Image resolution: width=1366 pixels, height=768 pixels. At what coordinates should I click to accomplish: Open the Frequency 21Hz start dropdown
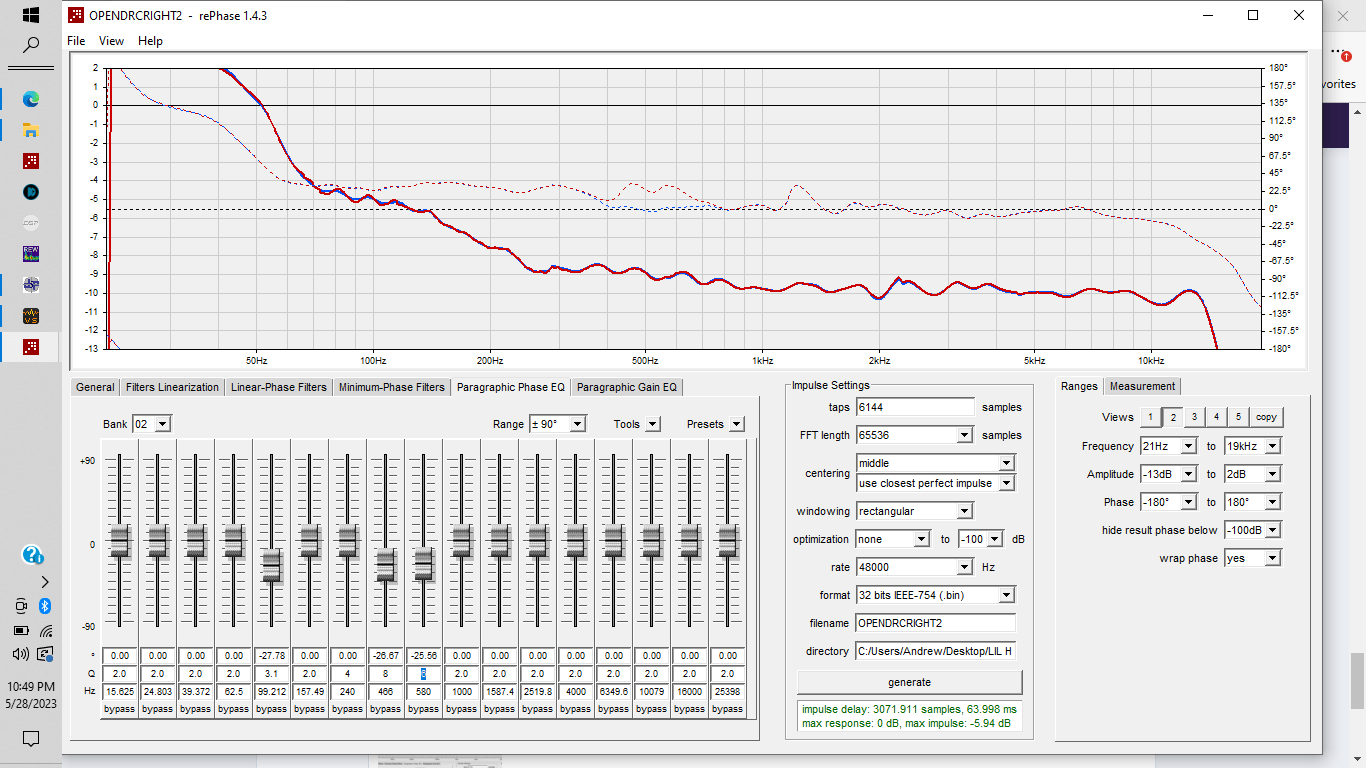click(x=1188, y=446)
